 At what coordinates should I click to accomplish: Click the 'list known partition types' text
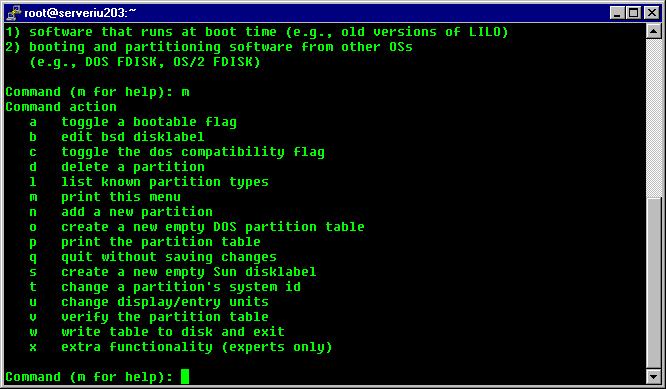[165, 182]
